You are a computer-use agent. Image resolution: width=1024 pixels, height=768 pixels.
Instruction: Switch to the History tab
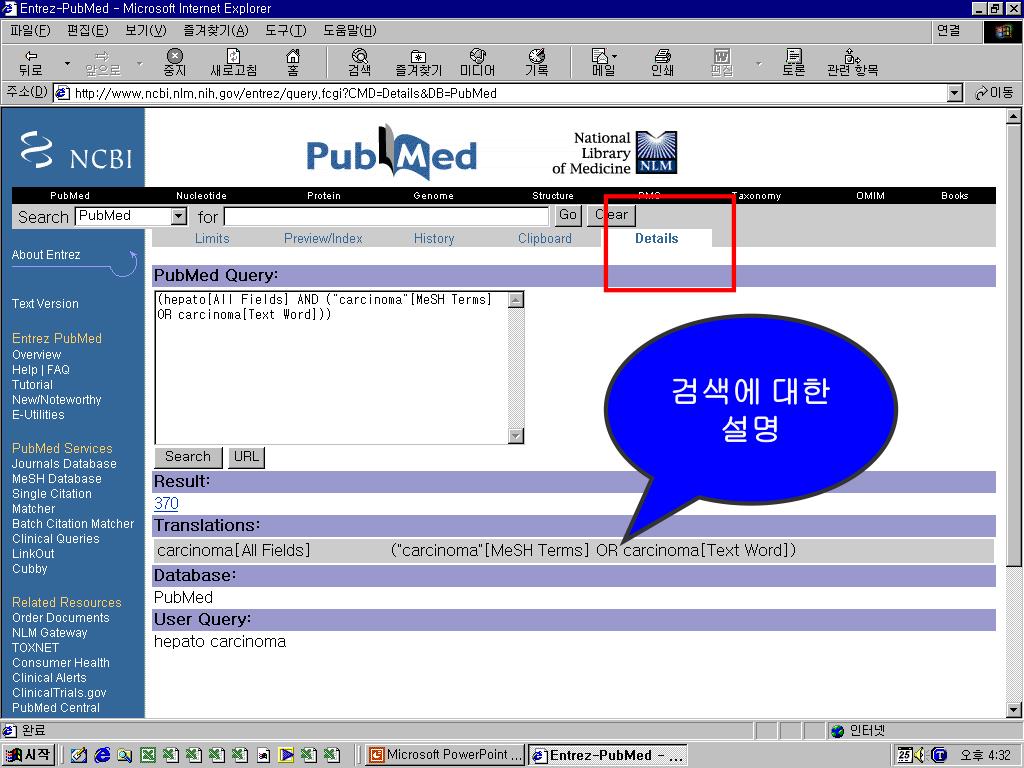click(434, 238)
